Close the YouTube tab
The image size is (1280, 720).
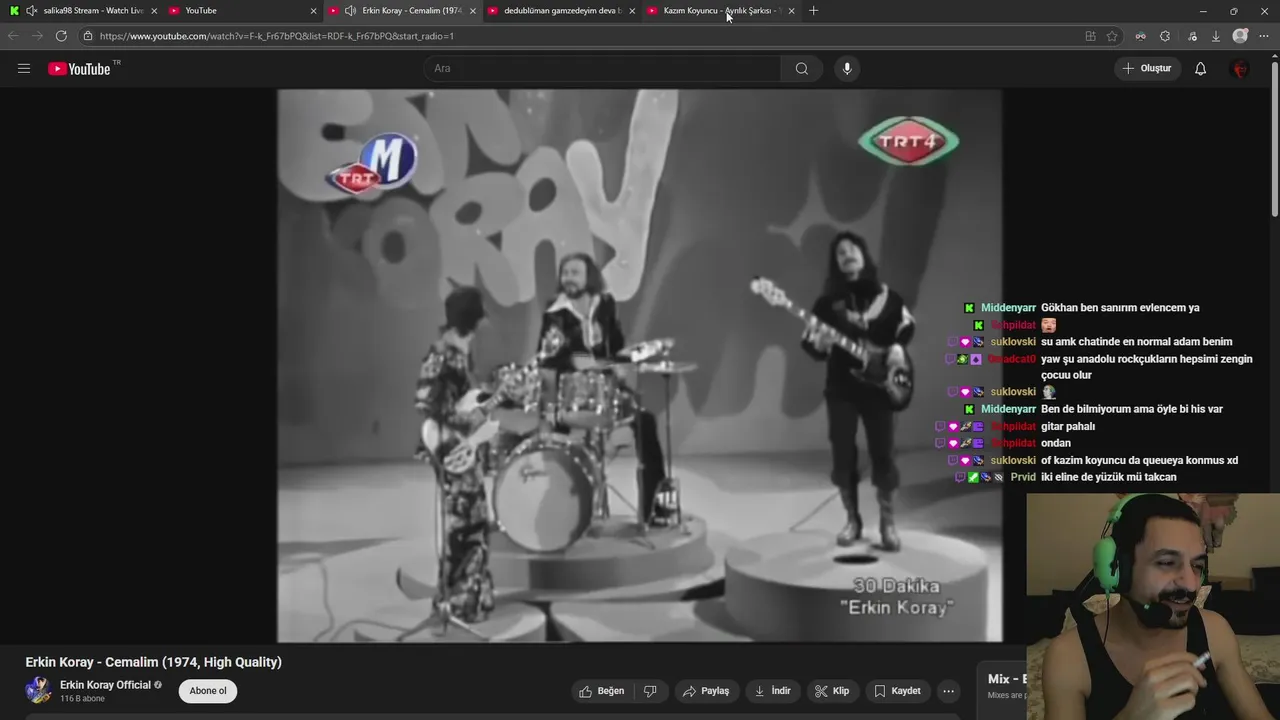point(313,11)
